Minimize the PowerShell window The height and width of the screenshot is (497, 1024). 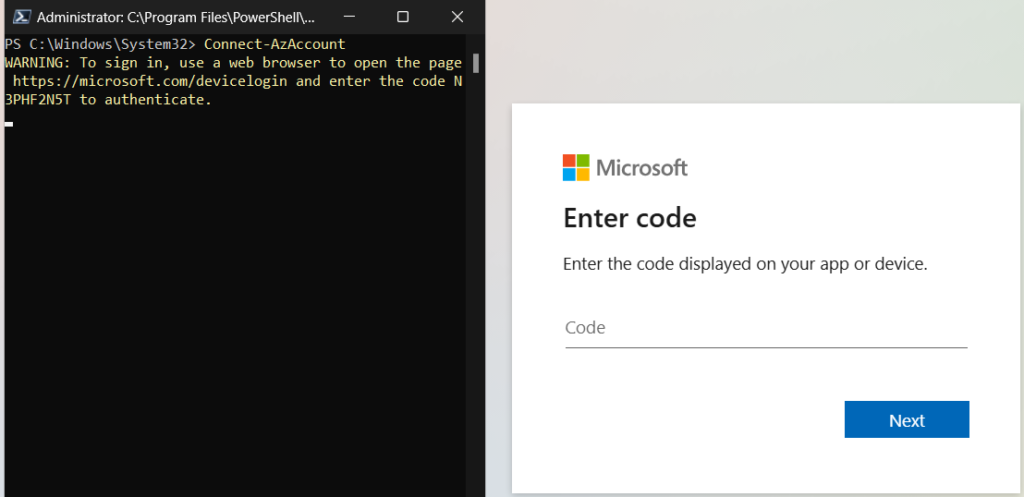click(x=350, y=16)
